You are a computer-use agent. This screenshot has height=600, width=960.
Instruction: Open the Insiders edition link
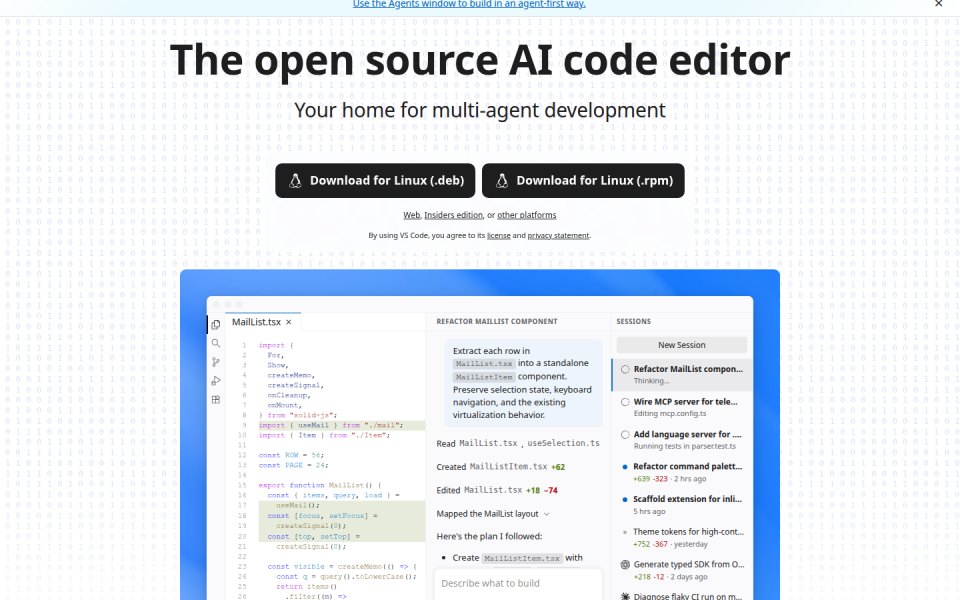[453, 215]
